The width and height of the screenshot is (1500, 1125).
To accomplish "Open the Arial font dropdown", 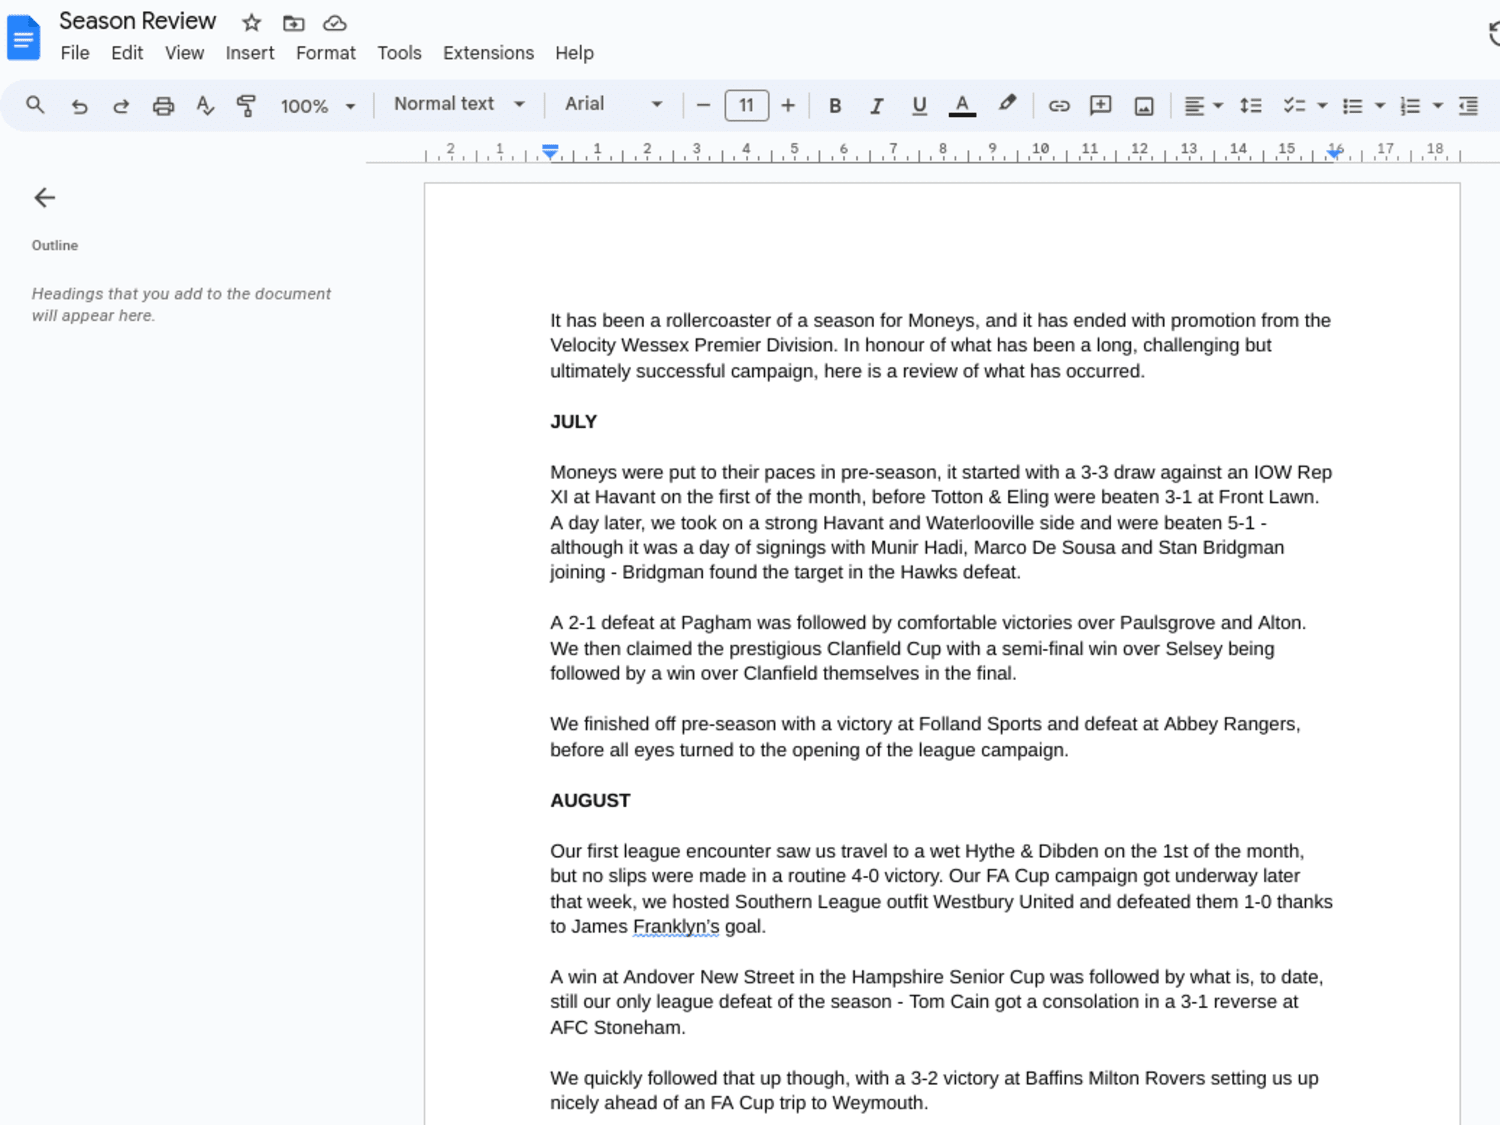I will point(613,104).
